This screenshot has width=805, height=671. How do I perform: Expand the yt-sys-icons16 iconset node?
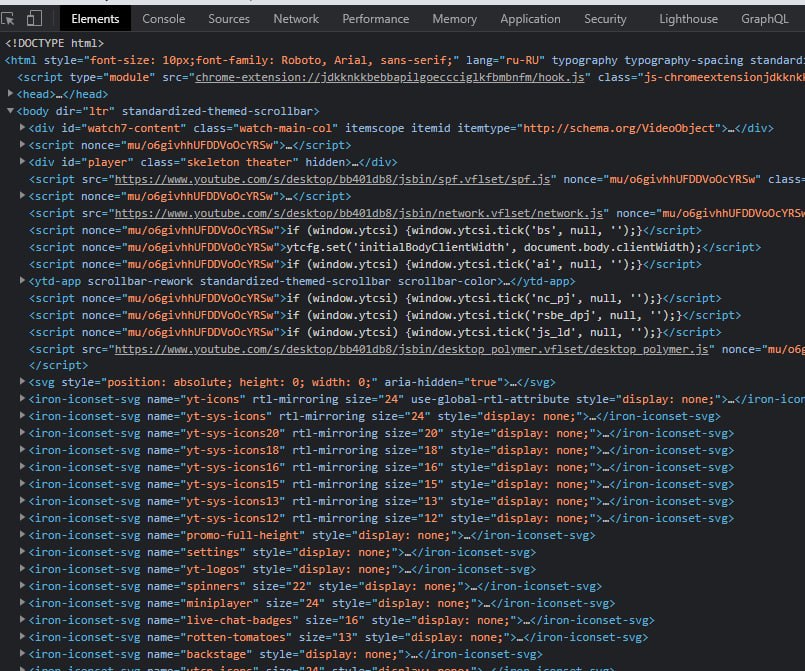(22, 466)
